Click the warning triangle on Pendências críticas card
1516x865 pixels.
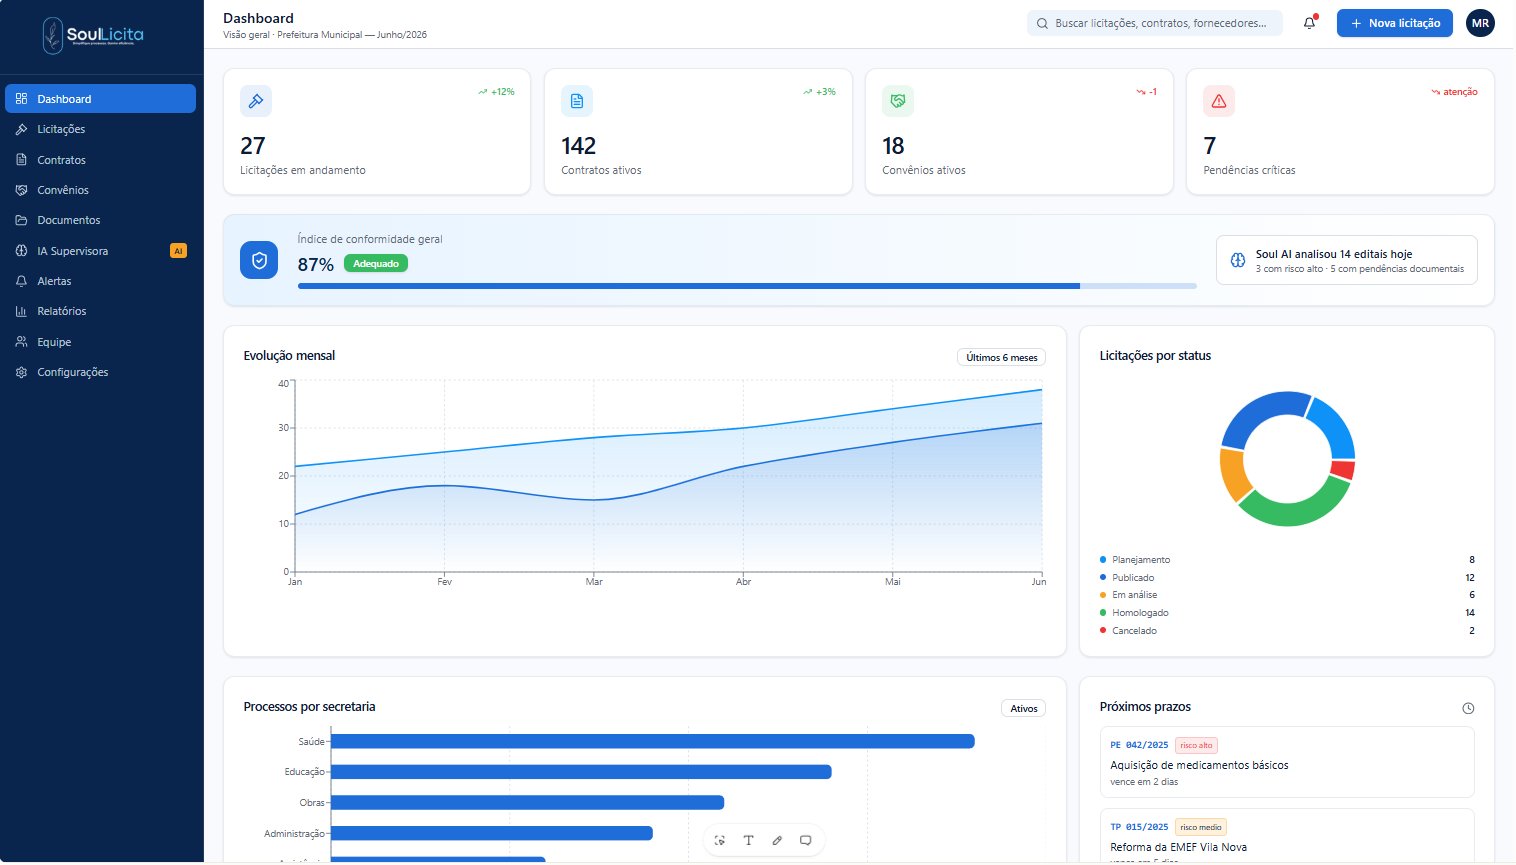[1219, 101]
